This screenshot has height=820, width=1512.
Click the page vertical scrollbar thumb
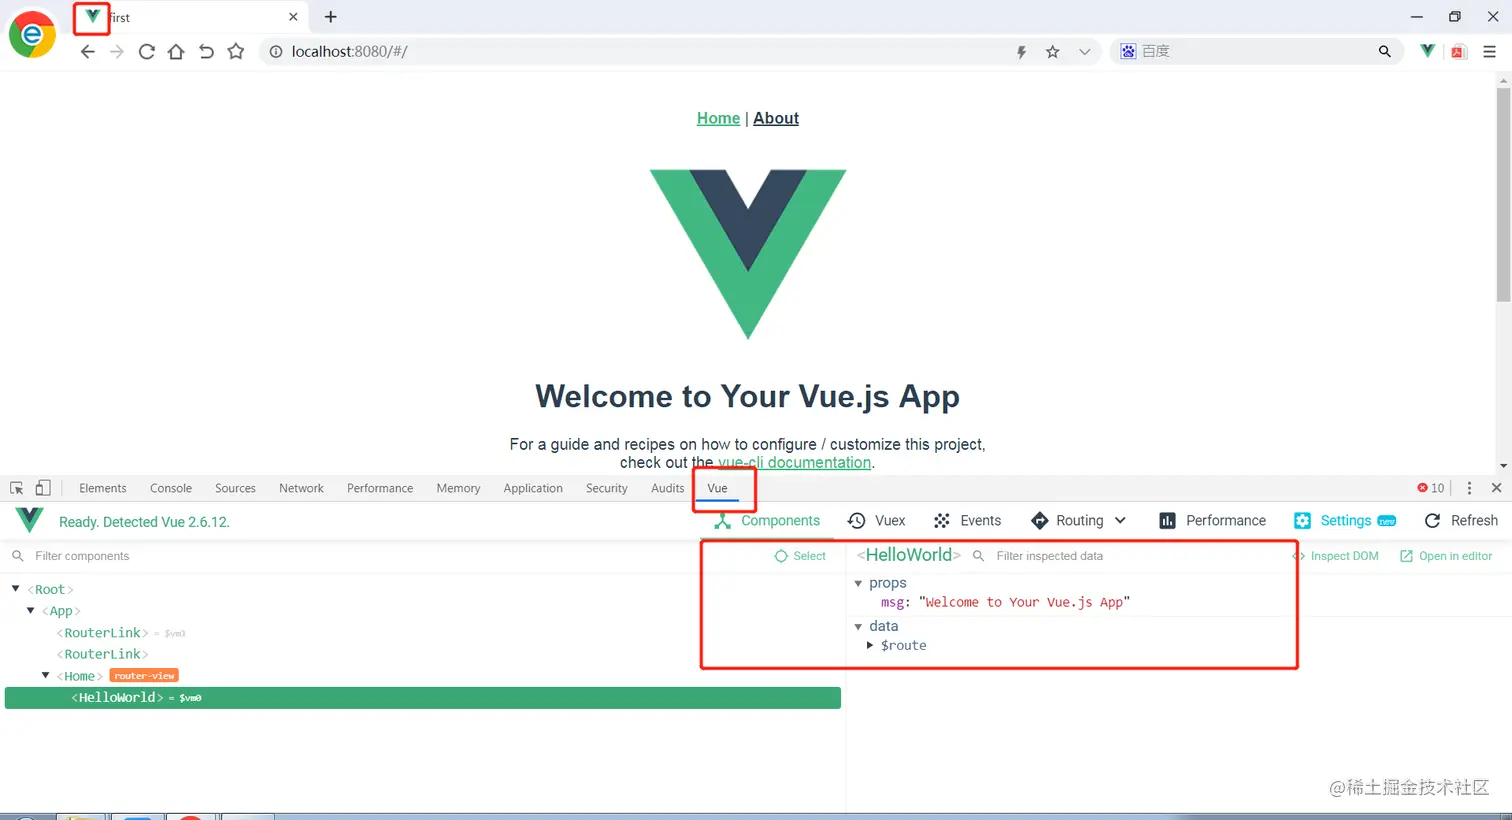tap(1503, 193)
